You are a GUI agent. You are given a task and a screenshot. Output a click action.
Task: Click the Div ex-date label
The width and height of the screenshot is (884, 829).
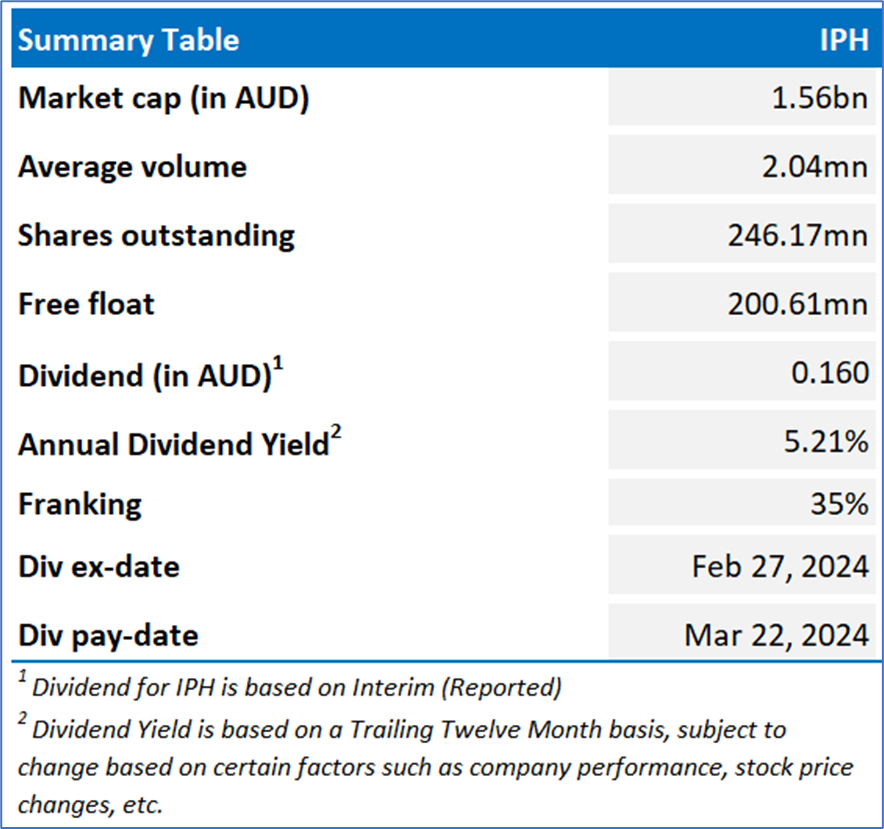click(x=99, y=567)
